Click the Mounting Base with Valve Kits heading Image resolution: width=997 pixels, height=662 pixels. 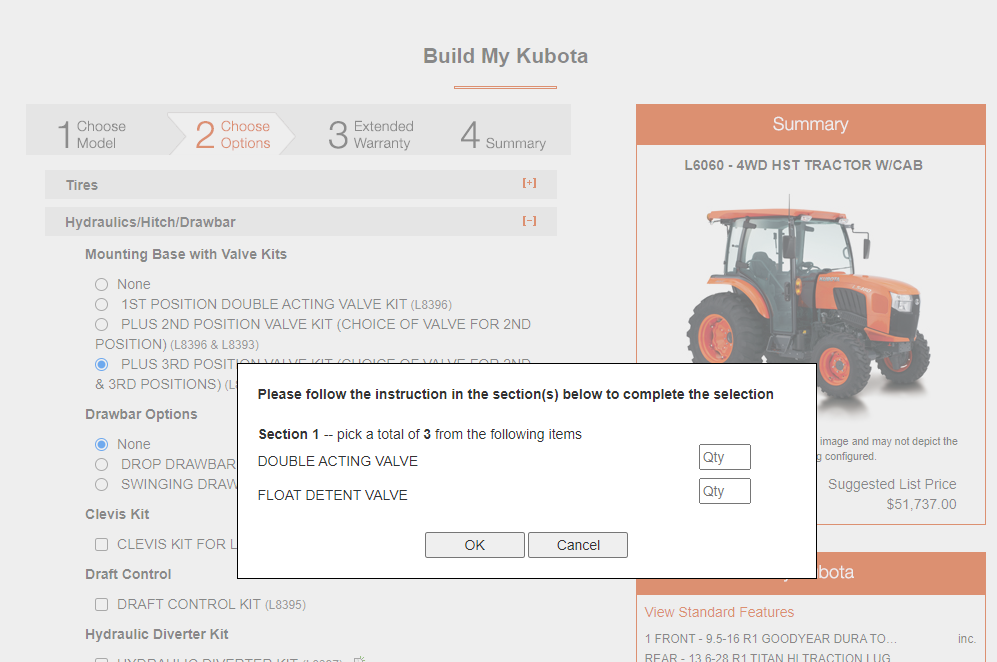pyautogui.click(x=186, y=254)
